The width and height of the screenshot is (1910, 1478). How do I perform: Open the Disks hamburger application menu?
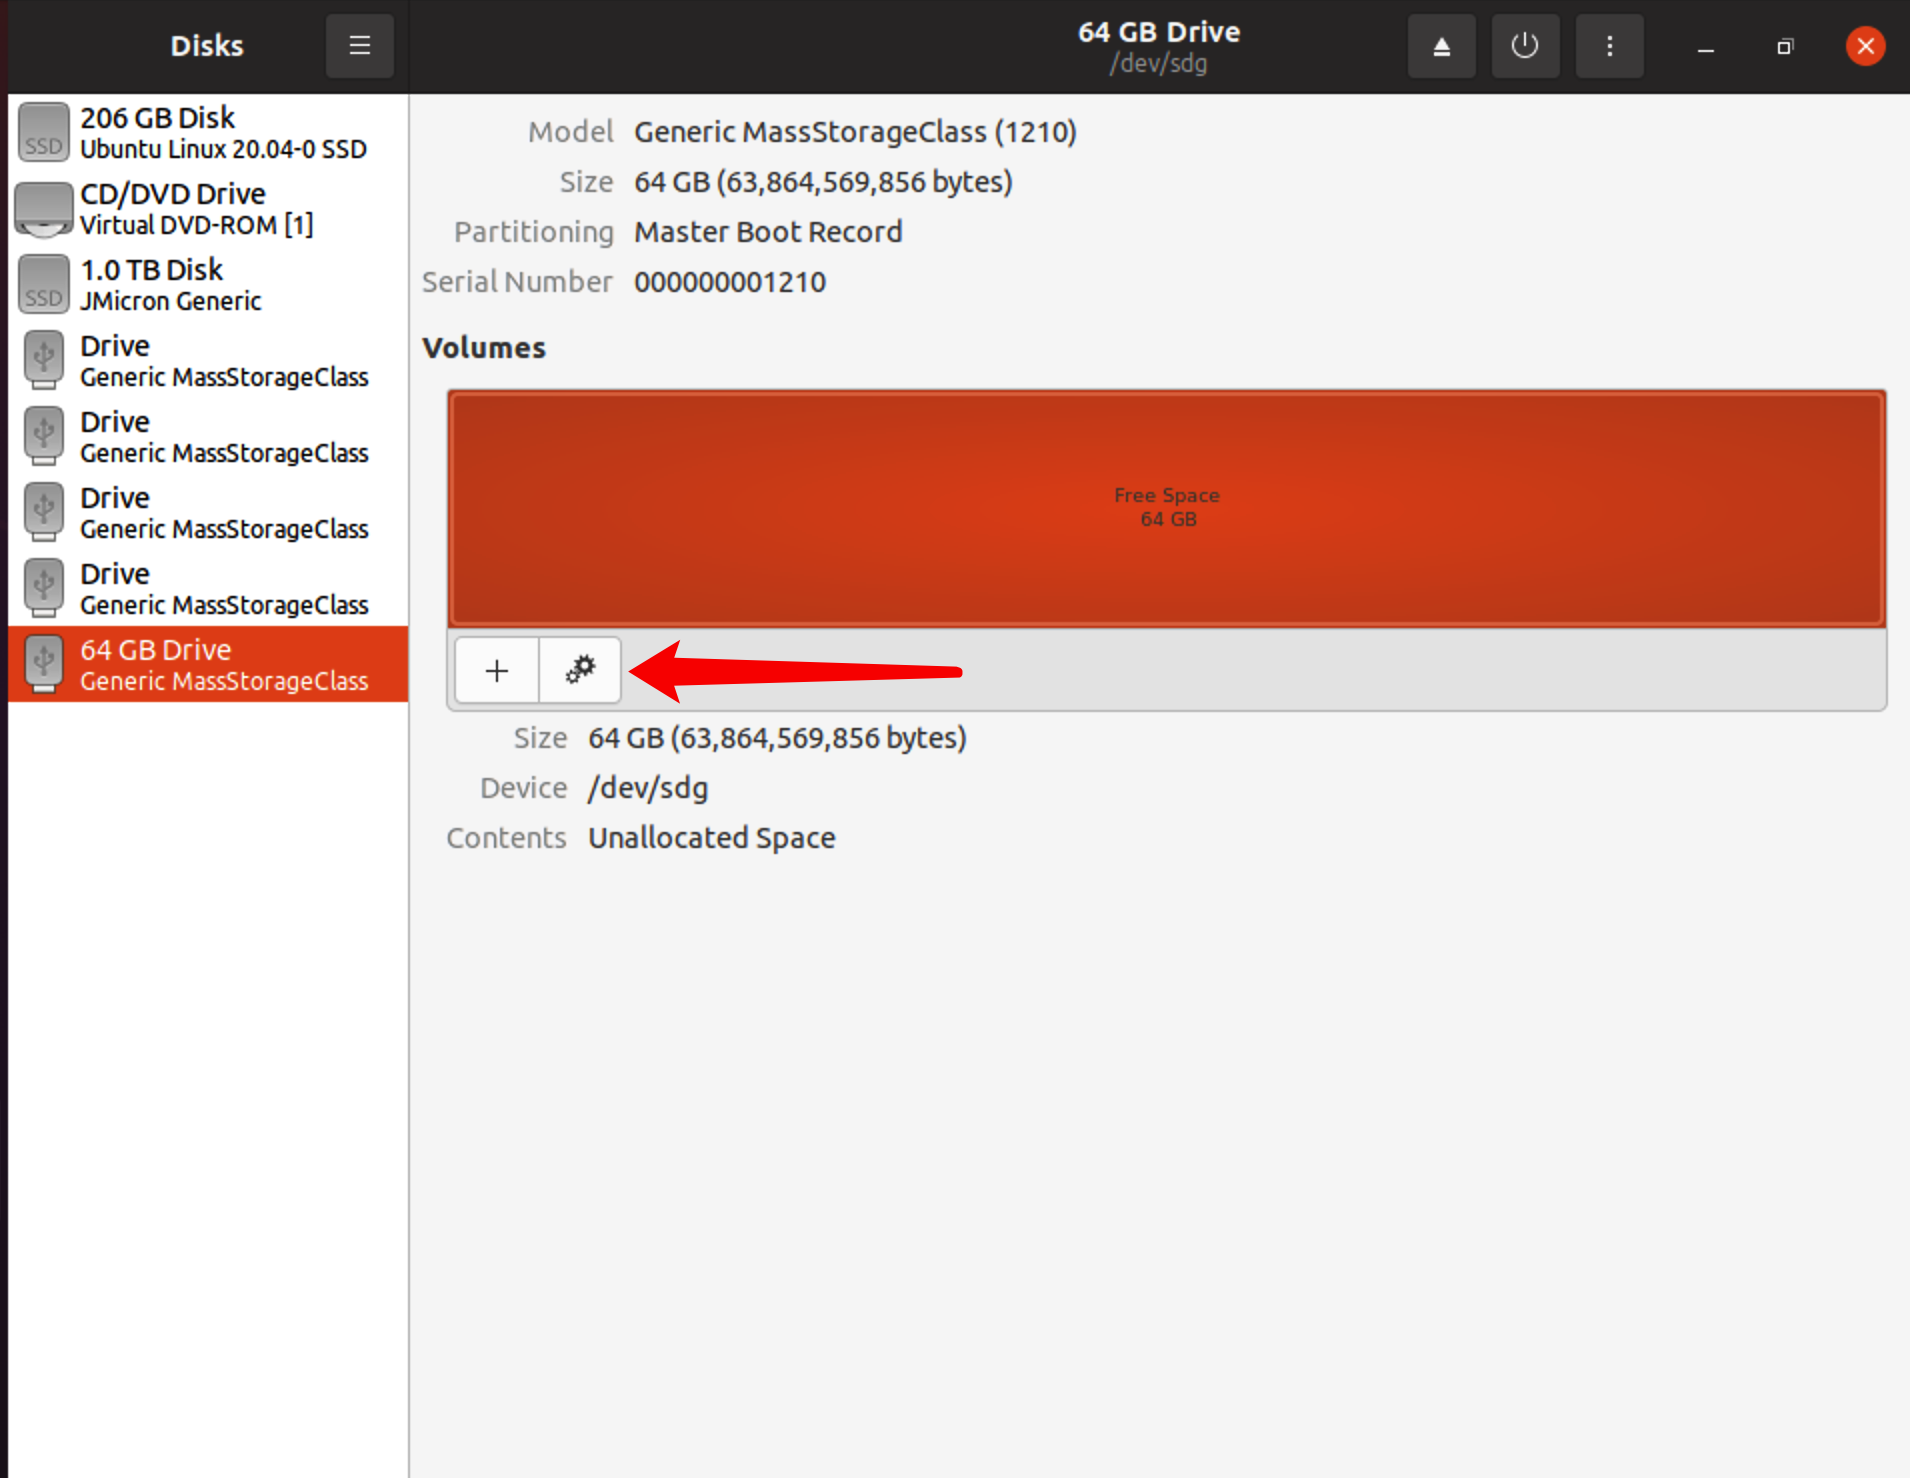(359, 46)
